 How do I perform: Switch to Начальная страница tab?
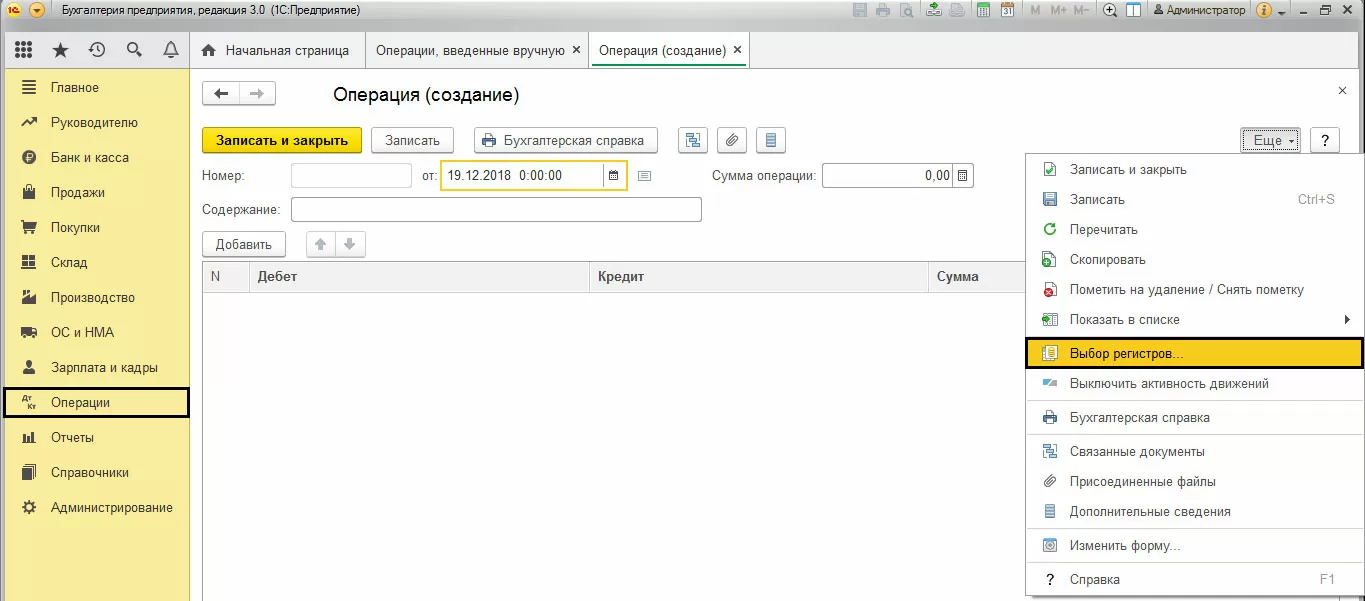[276, 50]
